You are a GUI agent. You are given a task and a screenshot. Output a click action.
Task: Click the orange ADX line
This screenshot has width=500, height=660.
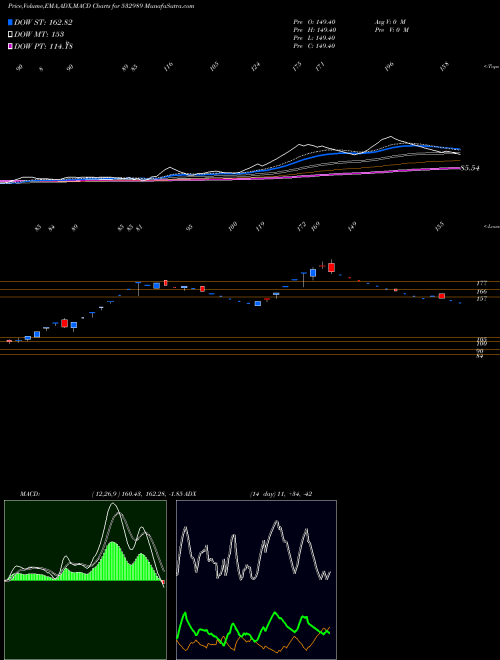click(295, 637)
